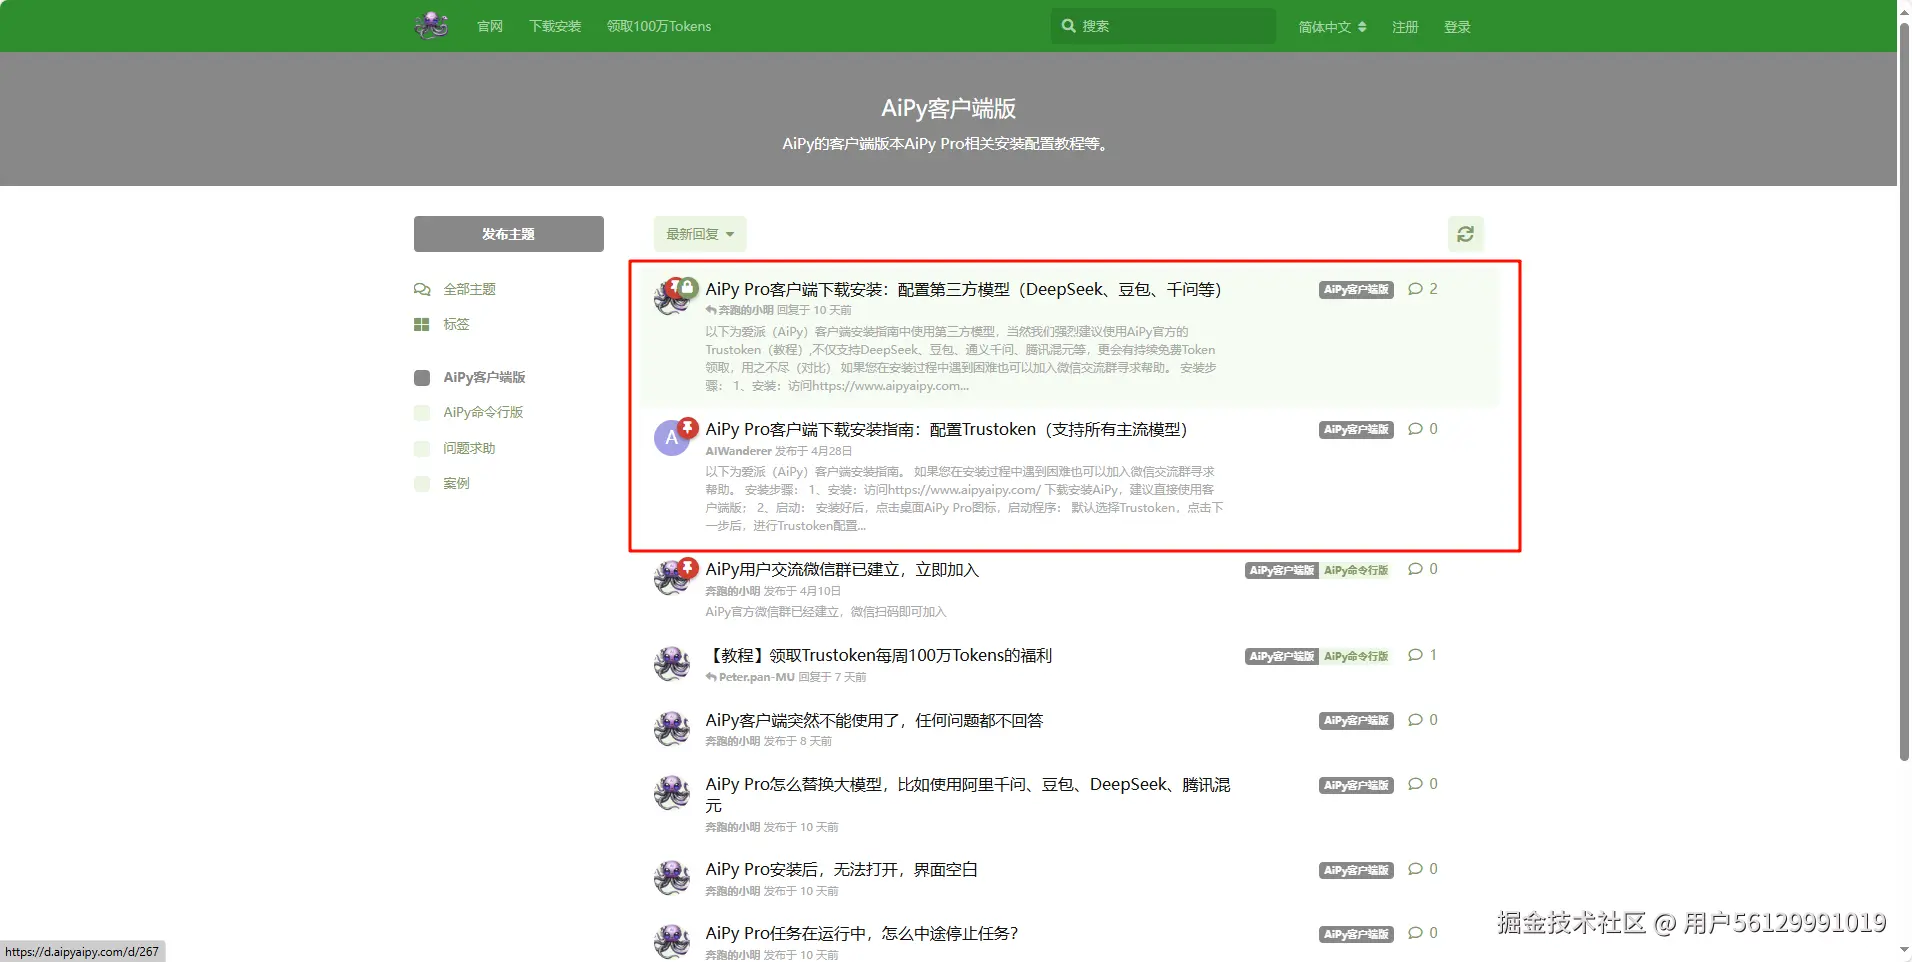Filter by AiPy命令行版 in sidebar

(x=483, y=412)
